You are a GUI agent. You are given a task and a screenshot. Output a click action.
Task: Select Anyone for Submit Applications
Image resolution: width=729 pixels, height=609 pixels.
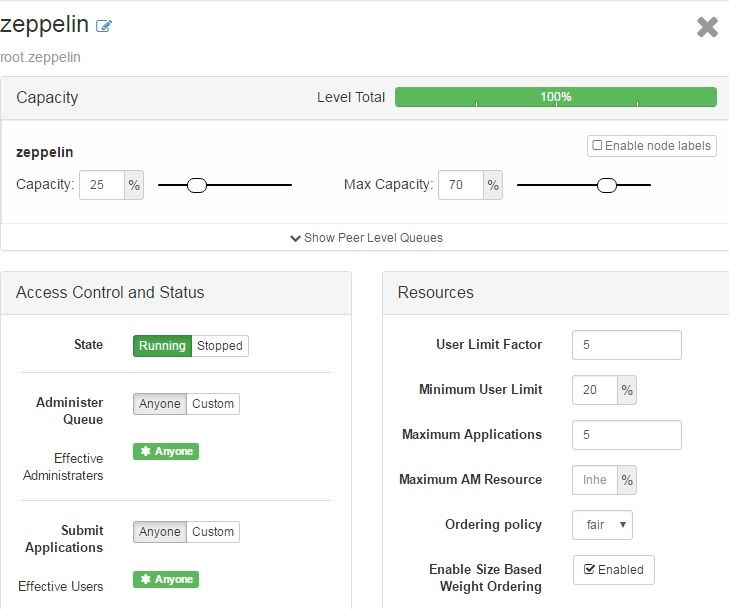pyautogui.click(x=159, y=532)
